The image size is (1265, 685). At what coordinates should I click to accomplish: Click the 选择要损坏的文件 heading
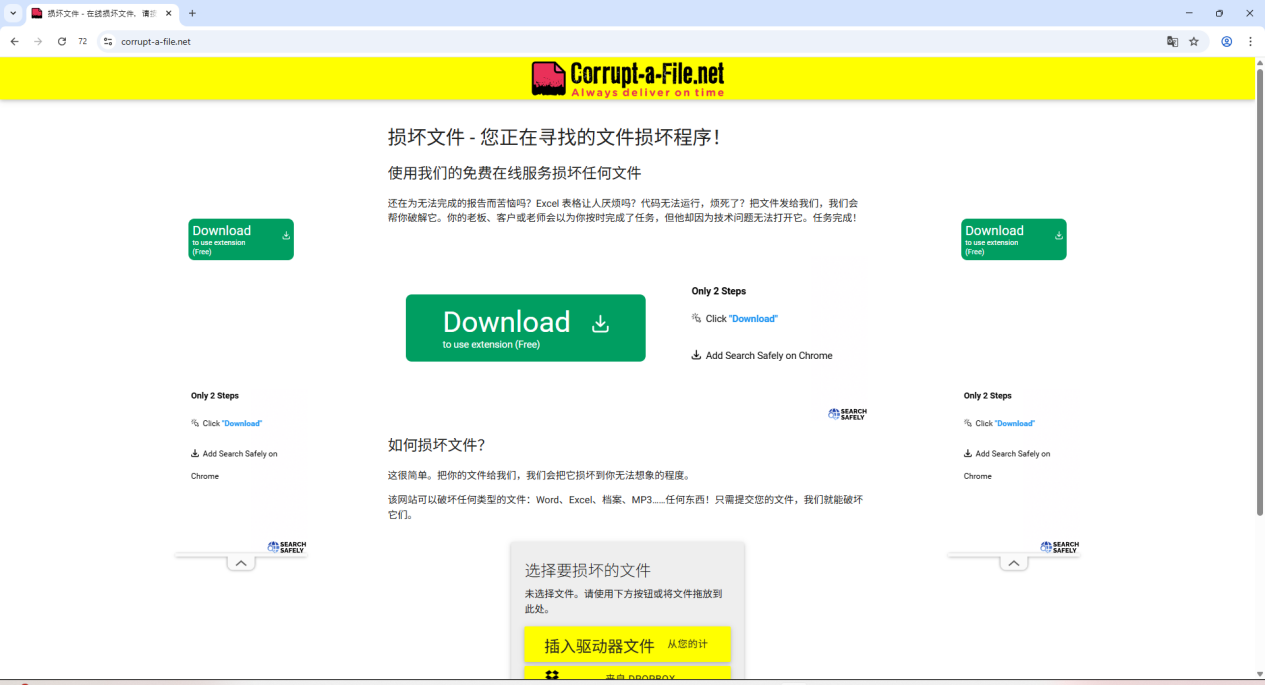pos(588,570)
